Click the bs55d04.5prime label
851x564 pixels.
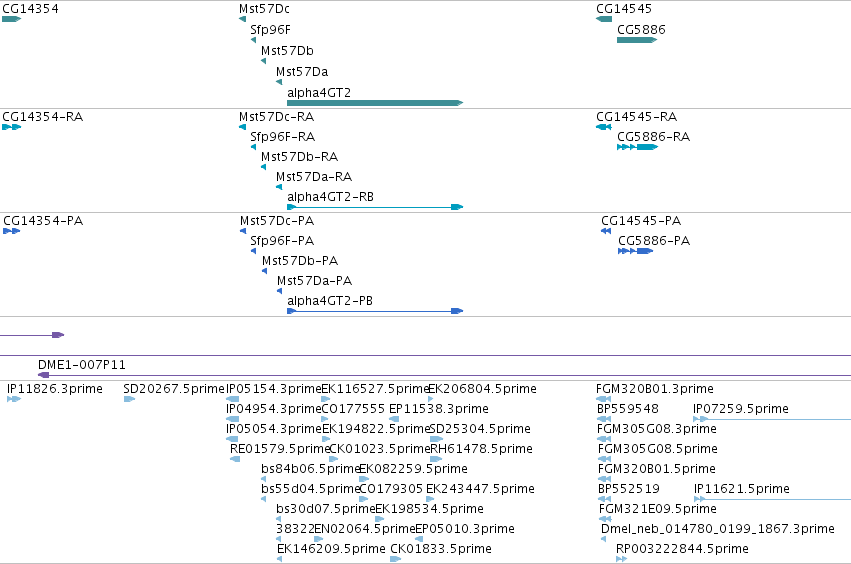pyautogui.click(x=311, y=489)
